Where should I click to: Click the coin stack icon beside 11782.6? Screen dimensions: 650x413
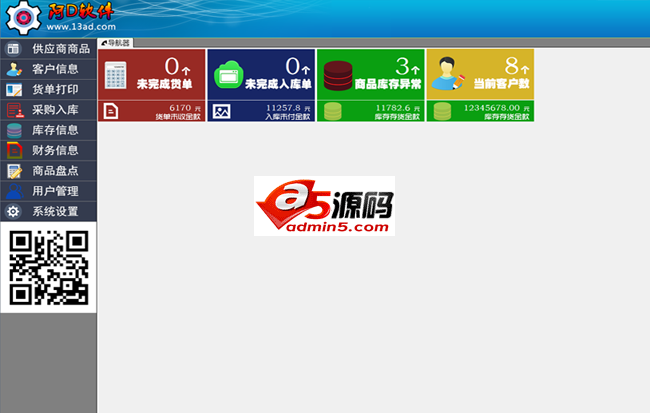tap(332, 111)
